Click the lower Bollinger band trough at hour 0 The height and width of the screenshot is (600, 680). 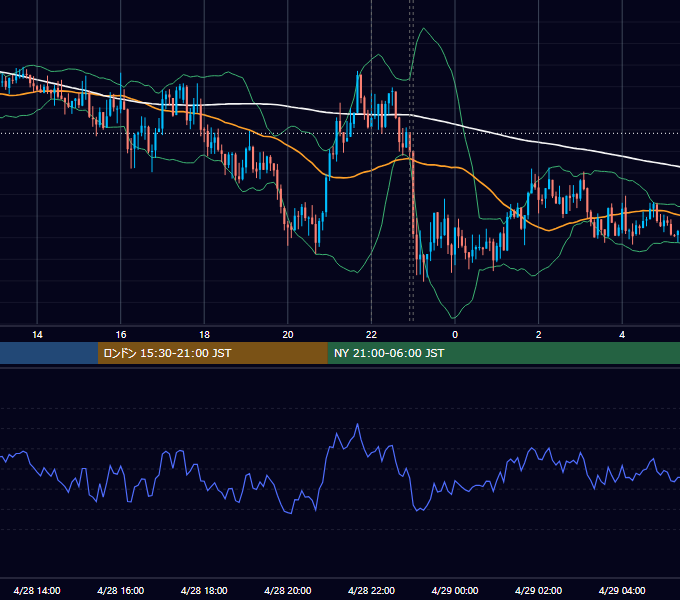pyautogui.click(x=454, y=318)
